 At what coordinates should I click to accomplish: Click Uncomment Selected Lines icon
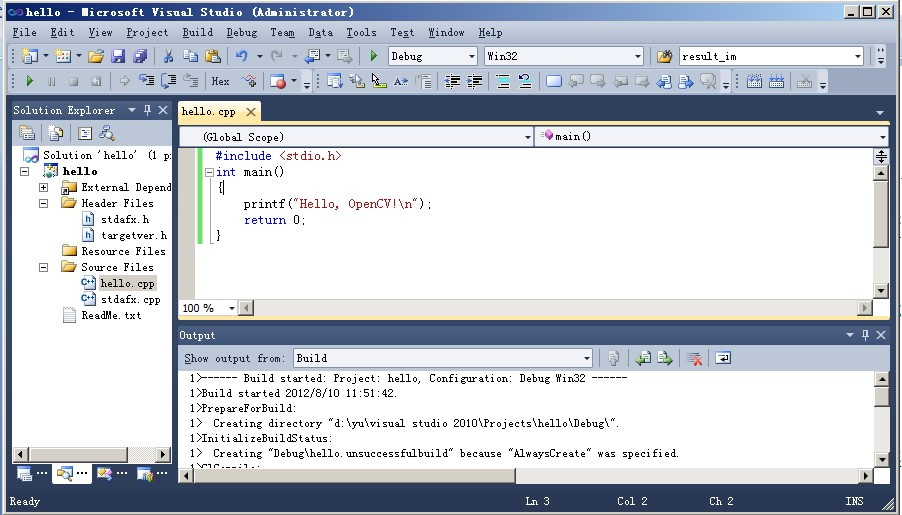click(x=525, y=81)
